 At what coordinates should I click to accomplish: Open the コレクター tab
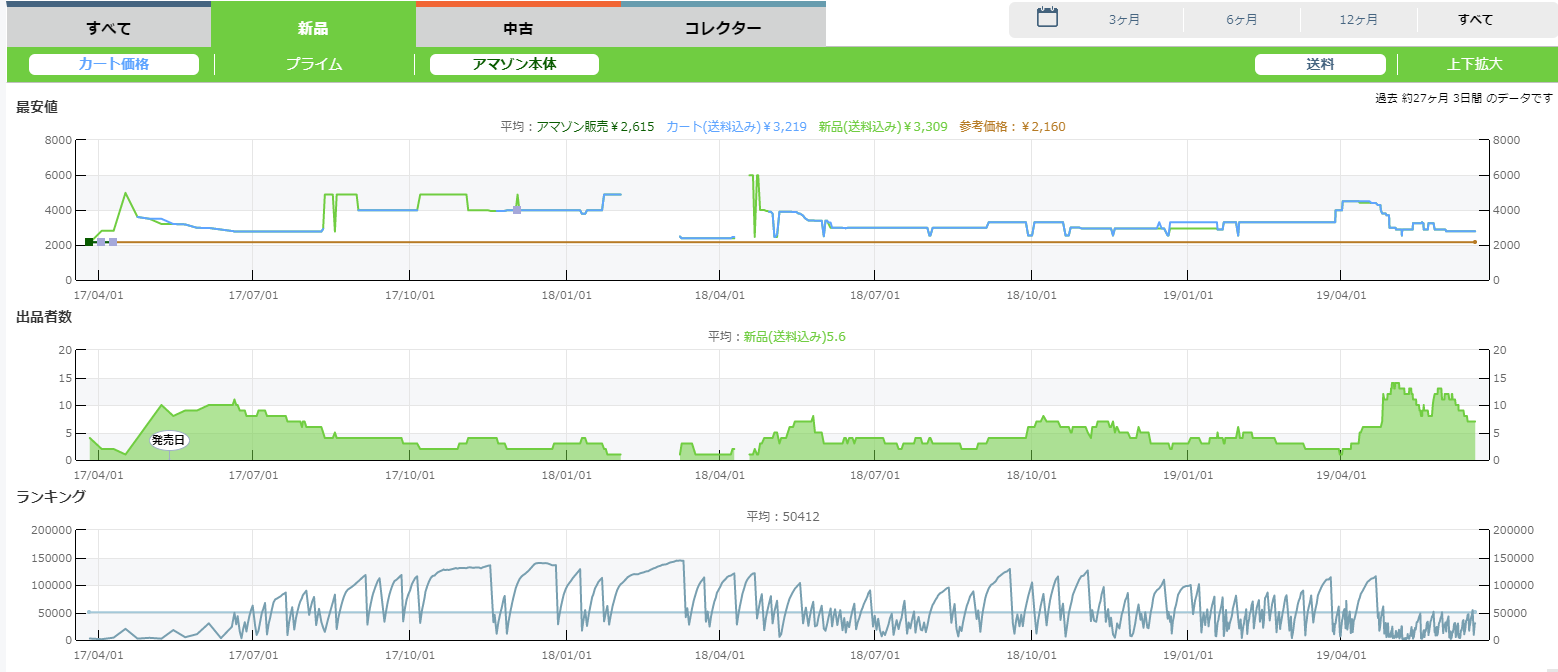[x=723, y=27]
